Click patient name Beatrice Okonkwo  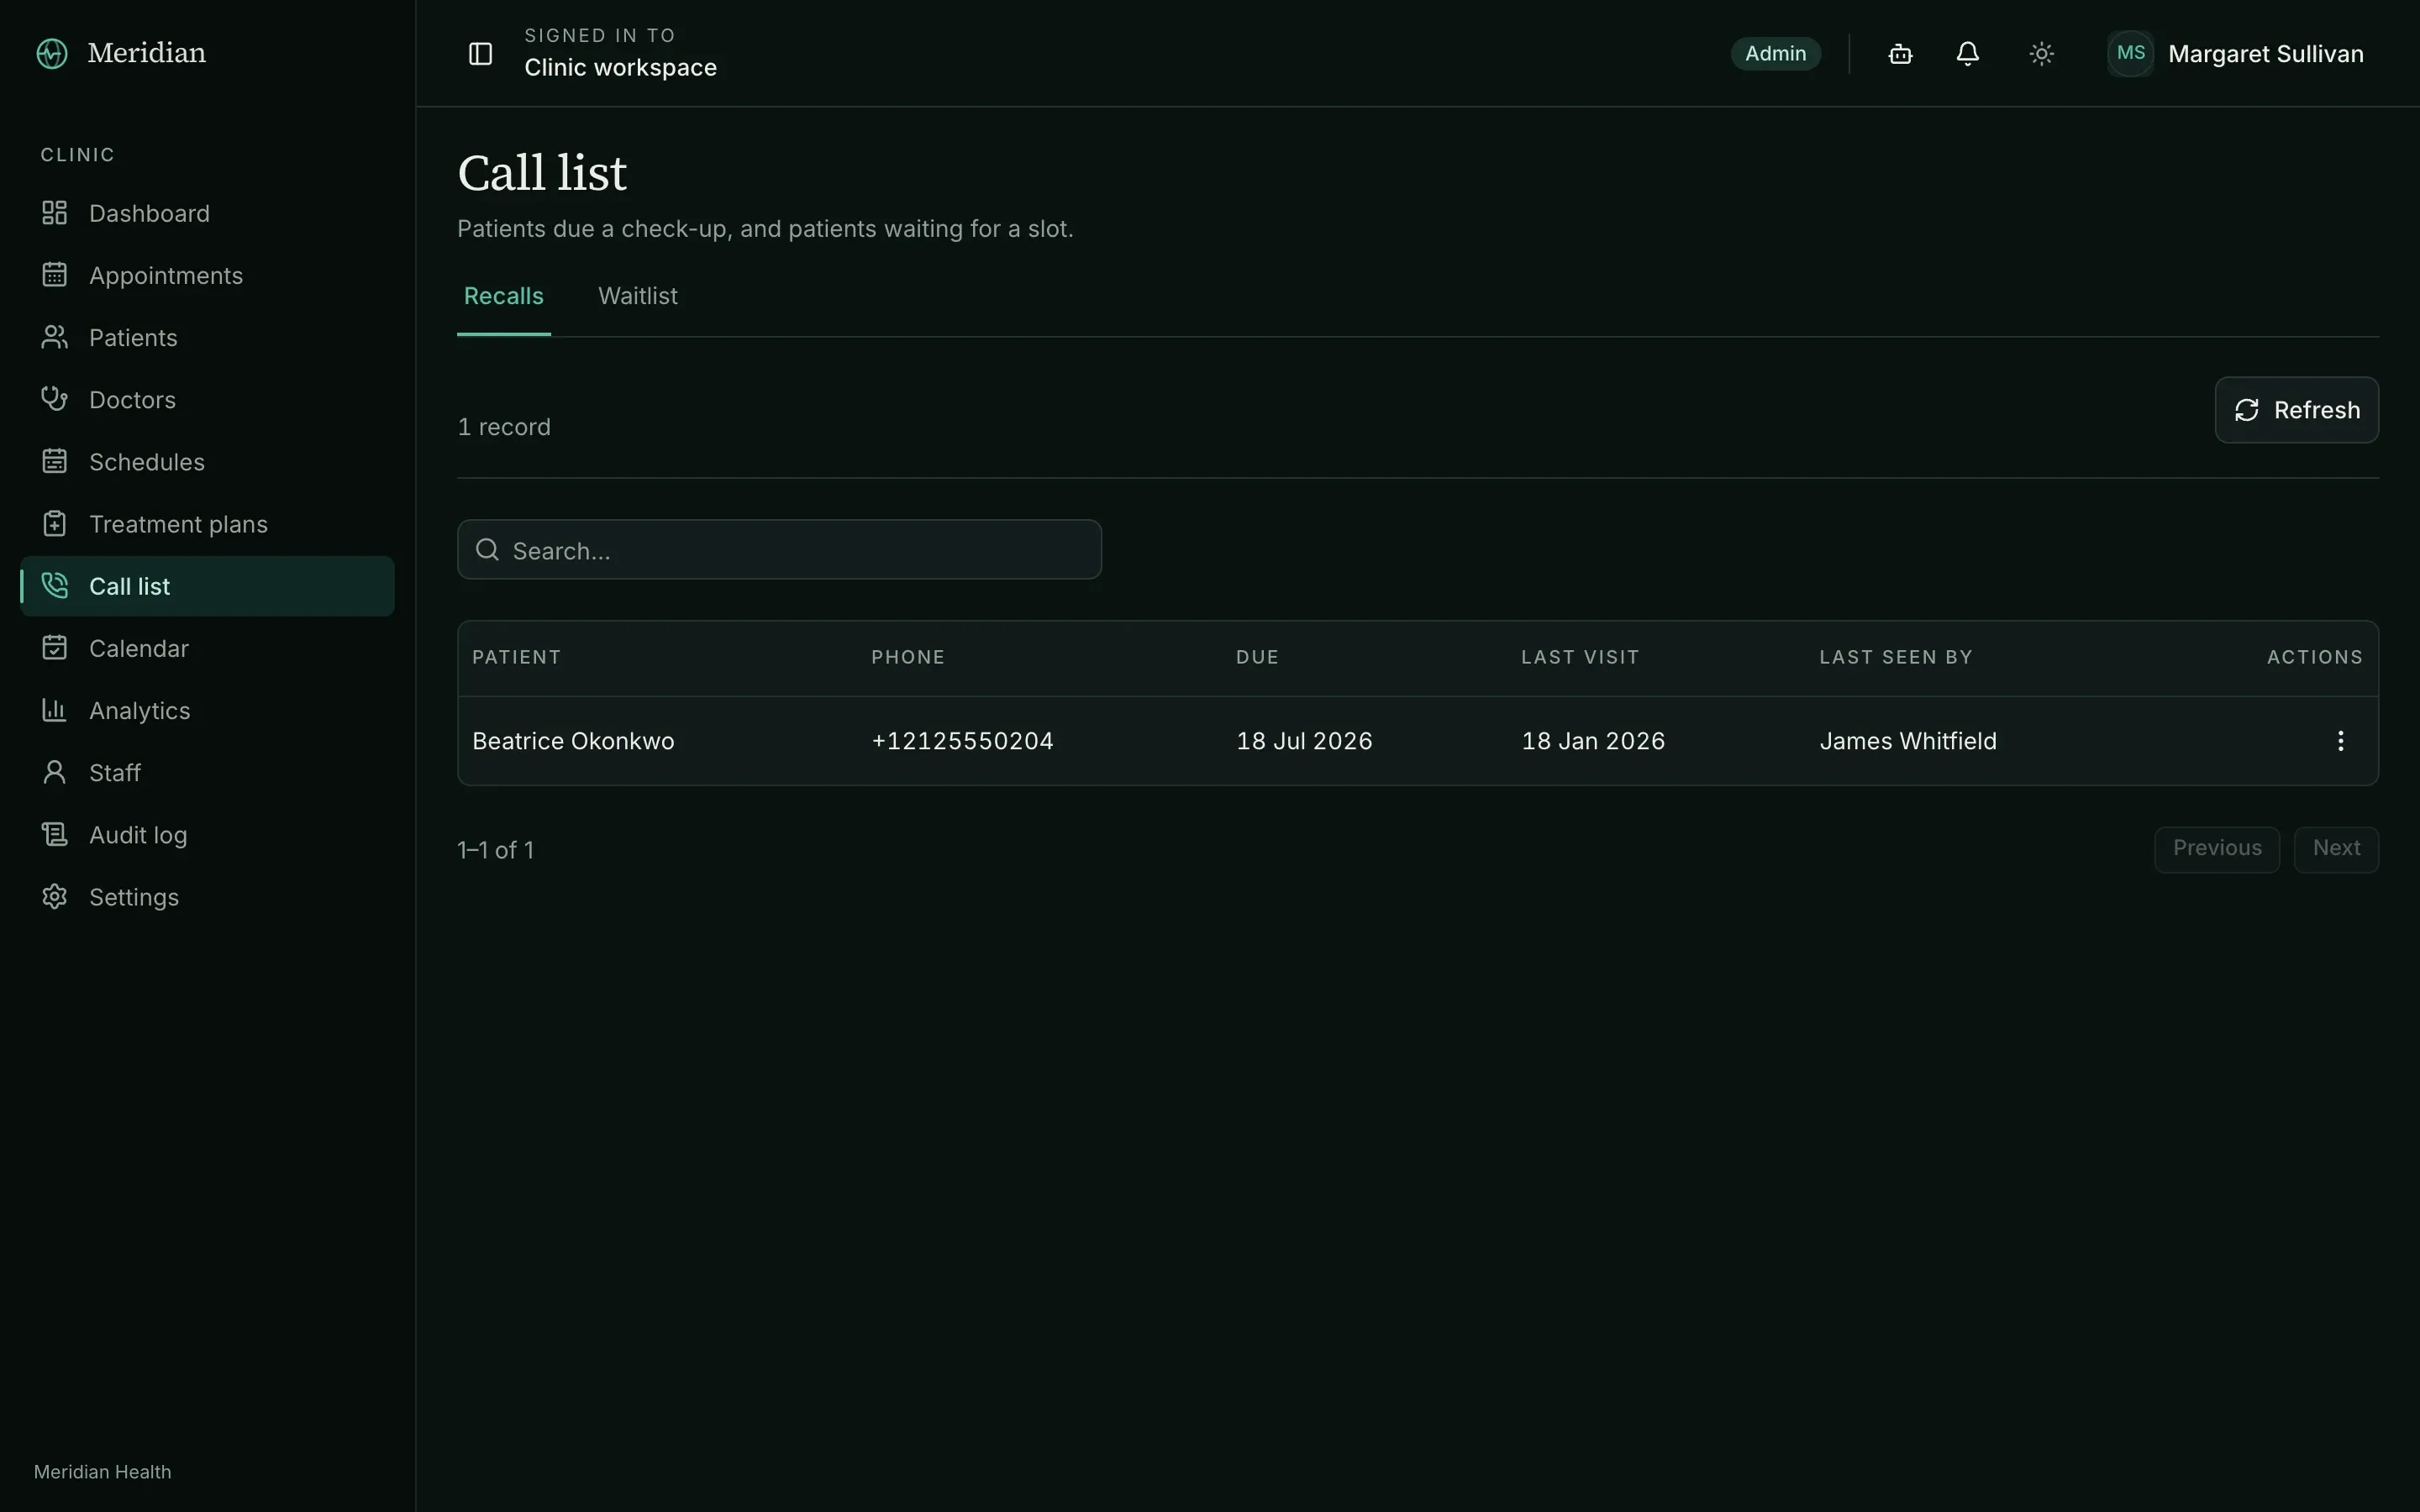(573, 741)
